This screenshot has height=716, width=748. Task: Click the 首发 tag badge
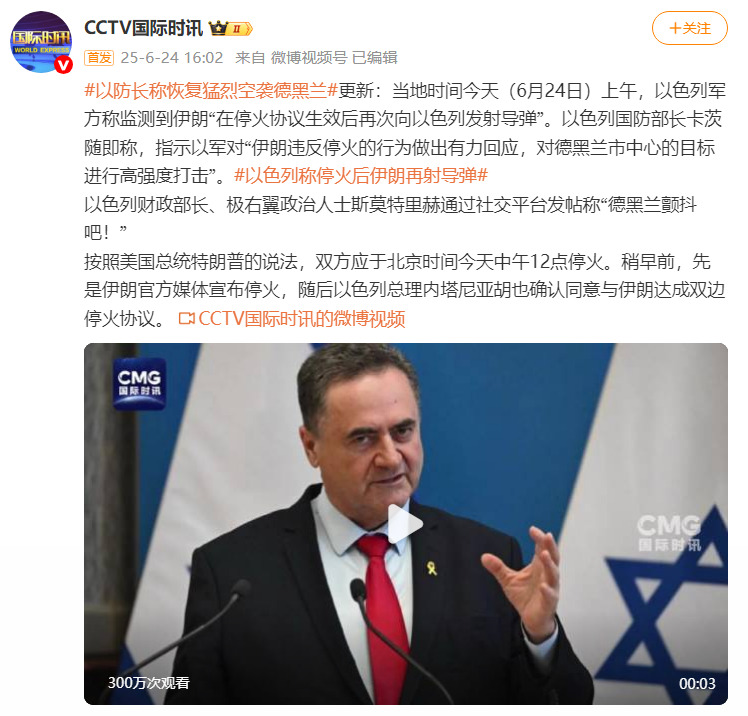[99, 58]
